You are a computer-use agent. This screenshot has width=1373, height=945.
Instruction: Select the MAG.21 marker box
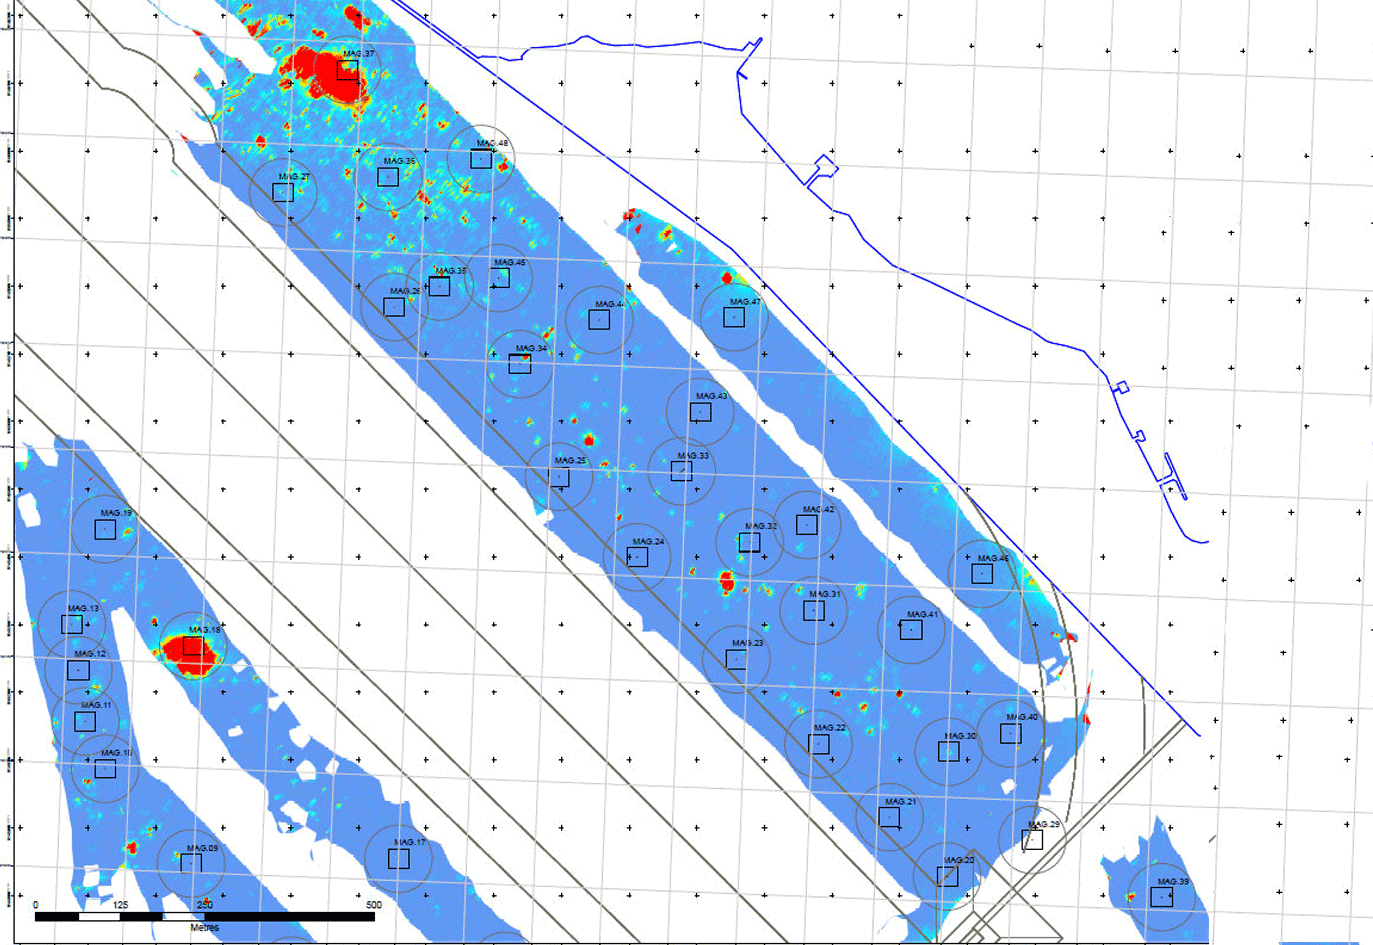(889, 817)
